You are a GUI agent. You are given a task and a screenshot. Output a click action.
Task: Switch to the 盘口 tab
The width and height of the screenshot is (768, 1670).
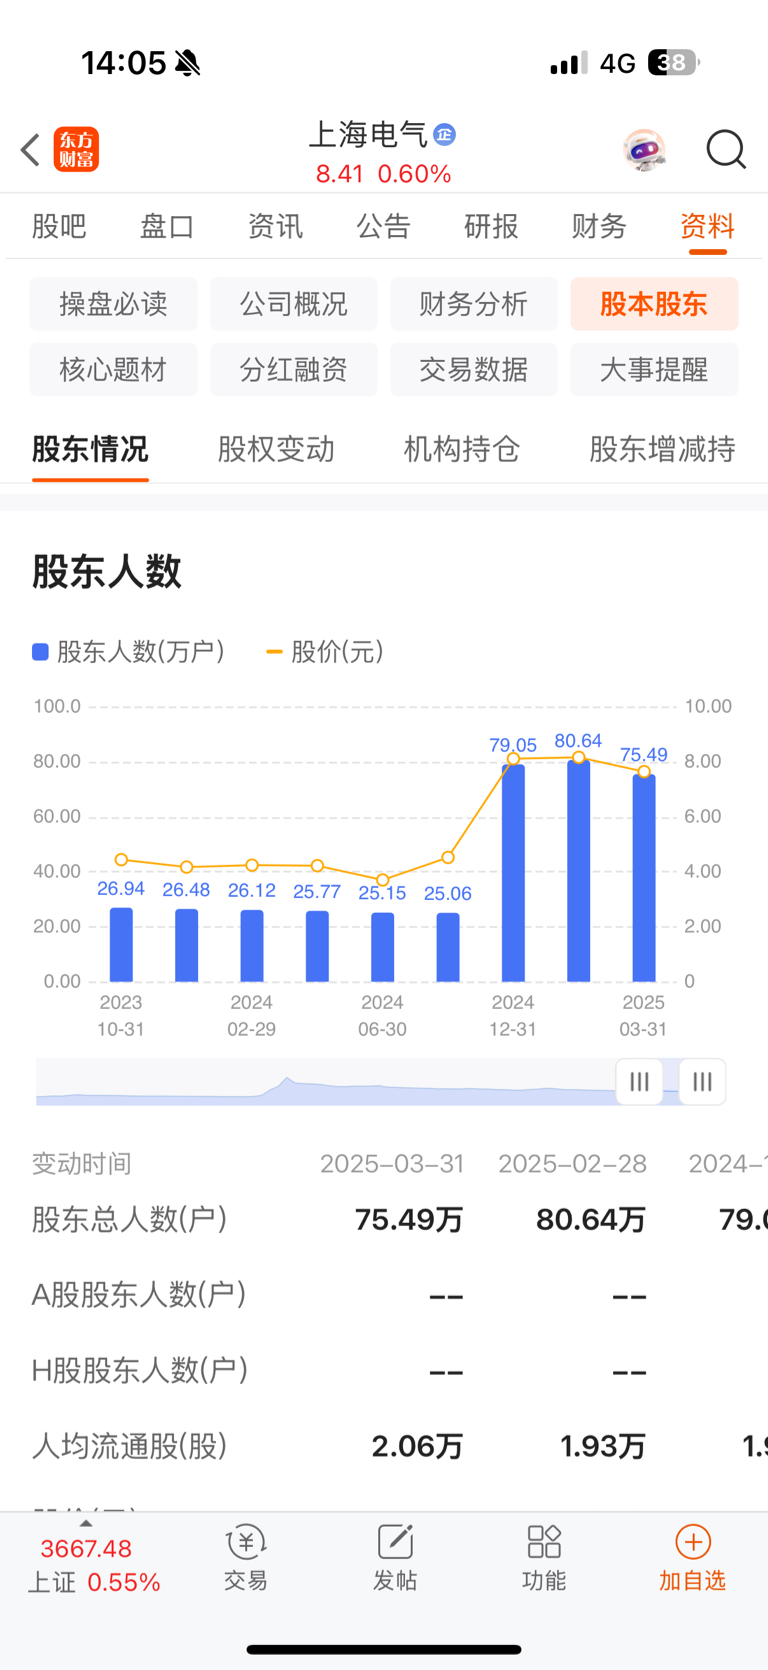pos(167,227)
